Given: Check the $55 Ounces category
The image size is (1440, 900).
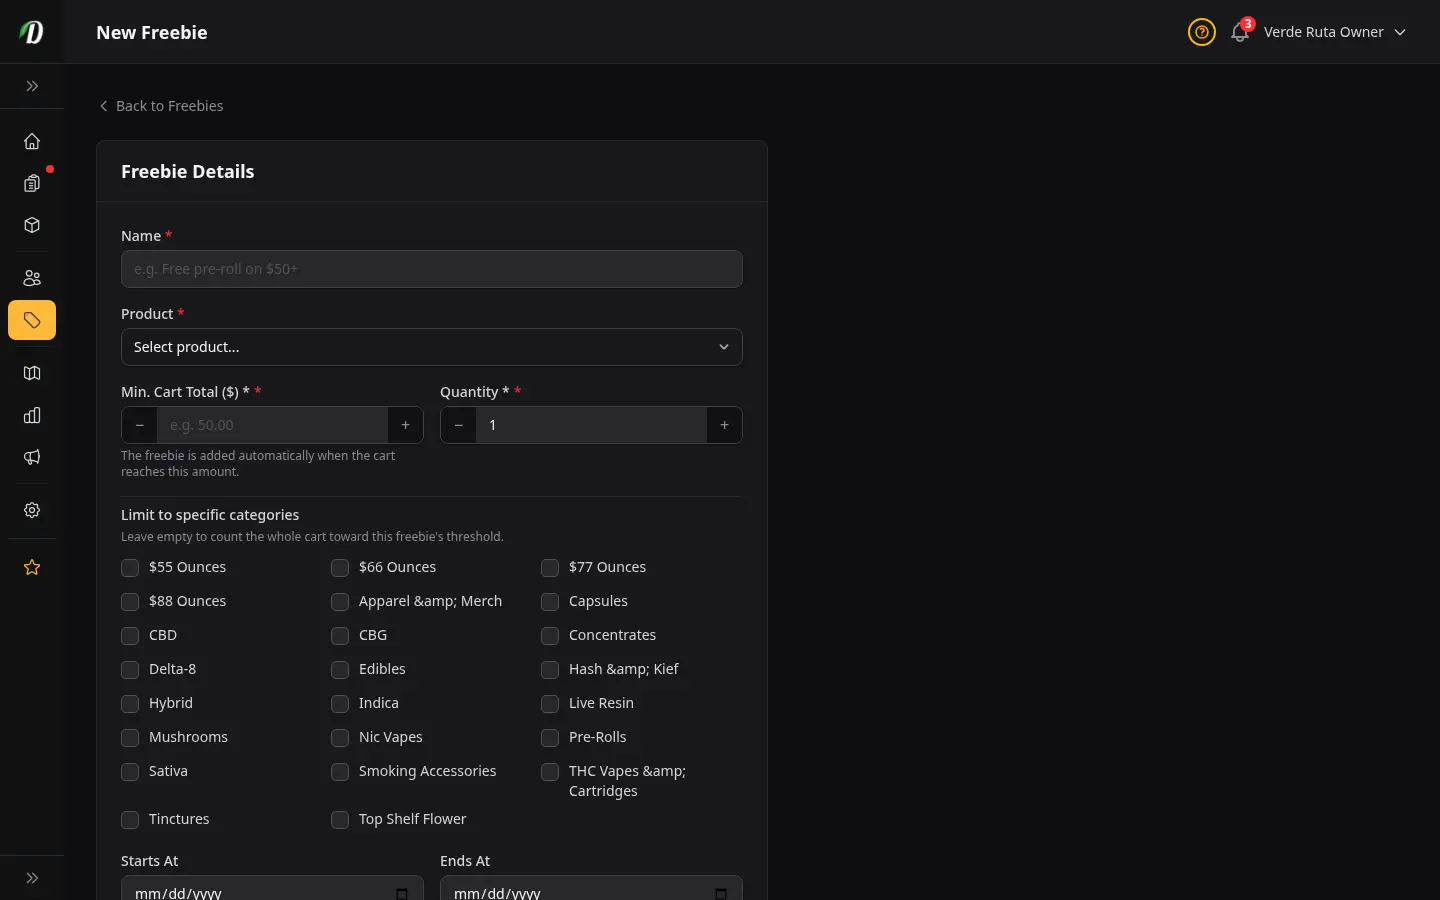Looking at the screenshot, I should [130, 568].
